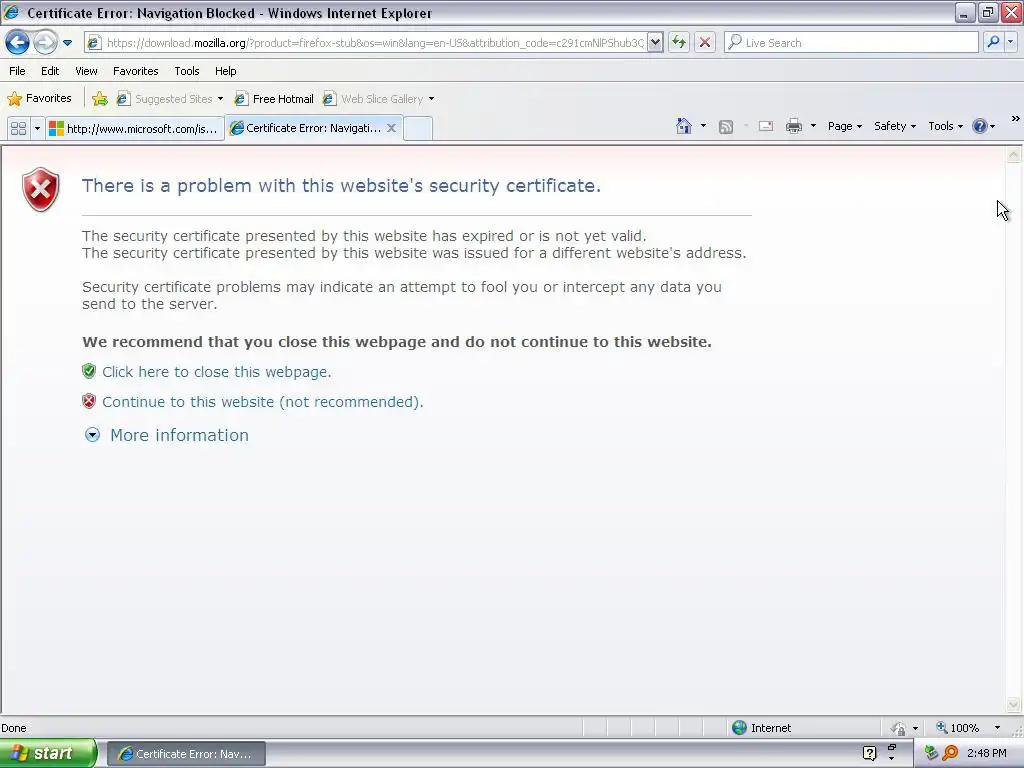Image resolution: width=1024 pixels, height=768 pixels.
Task: Click here to close this webpage link
Action: (217, 372)
